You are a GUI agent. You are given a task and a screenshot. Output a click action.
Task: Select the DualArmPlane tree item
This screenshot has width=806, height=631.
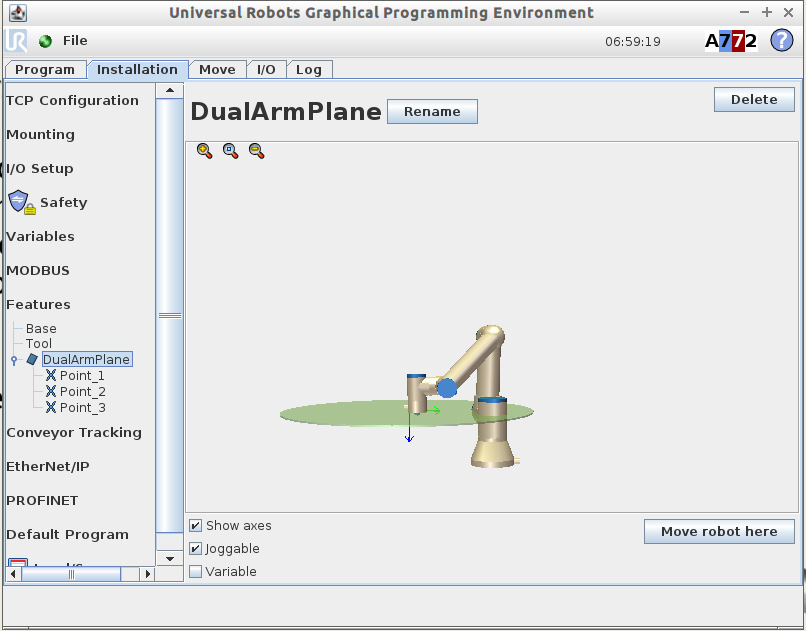pos(86,359)
